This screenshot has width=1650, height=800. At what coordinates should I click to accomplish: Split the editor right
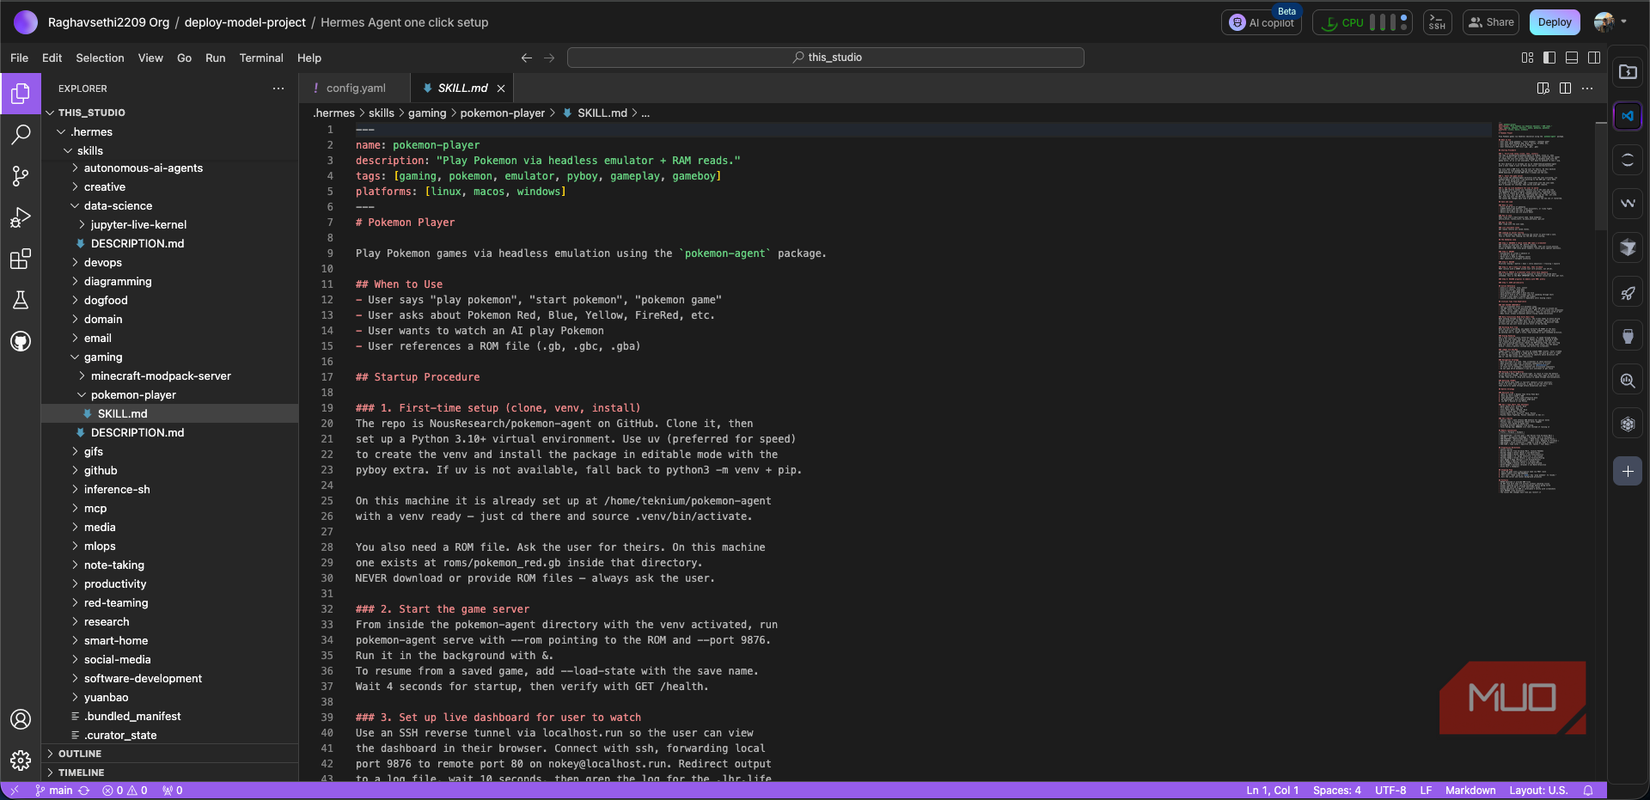(1565, 88)
